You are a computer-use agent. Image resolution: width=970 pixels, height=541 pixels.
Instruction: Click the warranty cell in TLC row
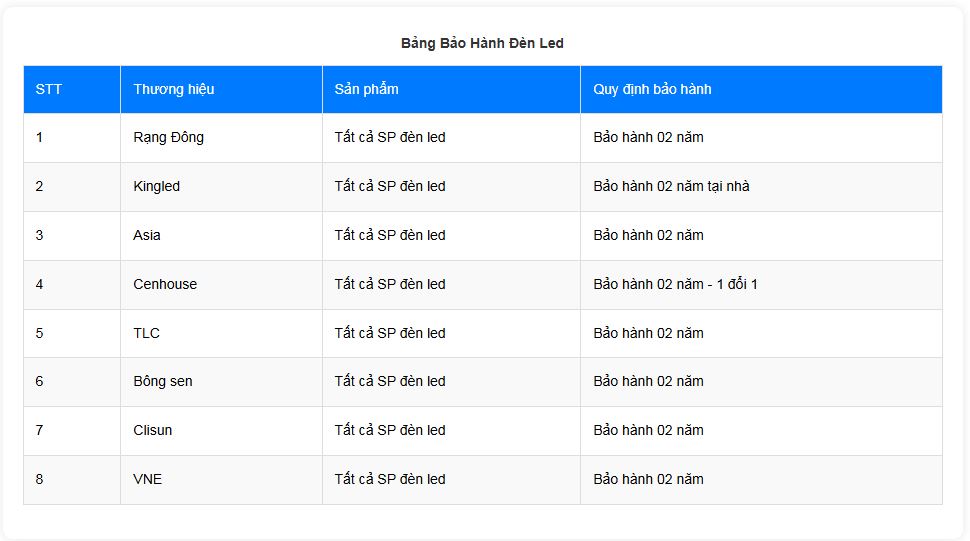tap(648, 333)
